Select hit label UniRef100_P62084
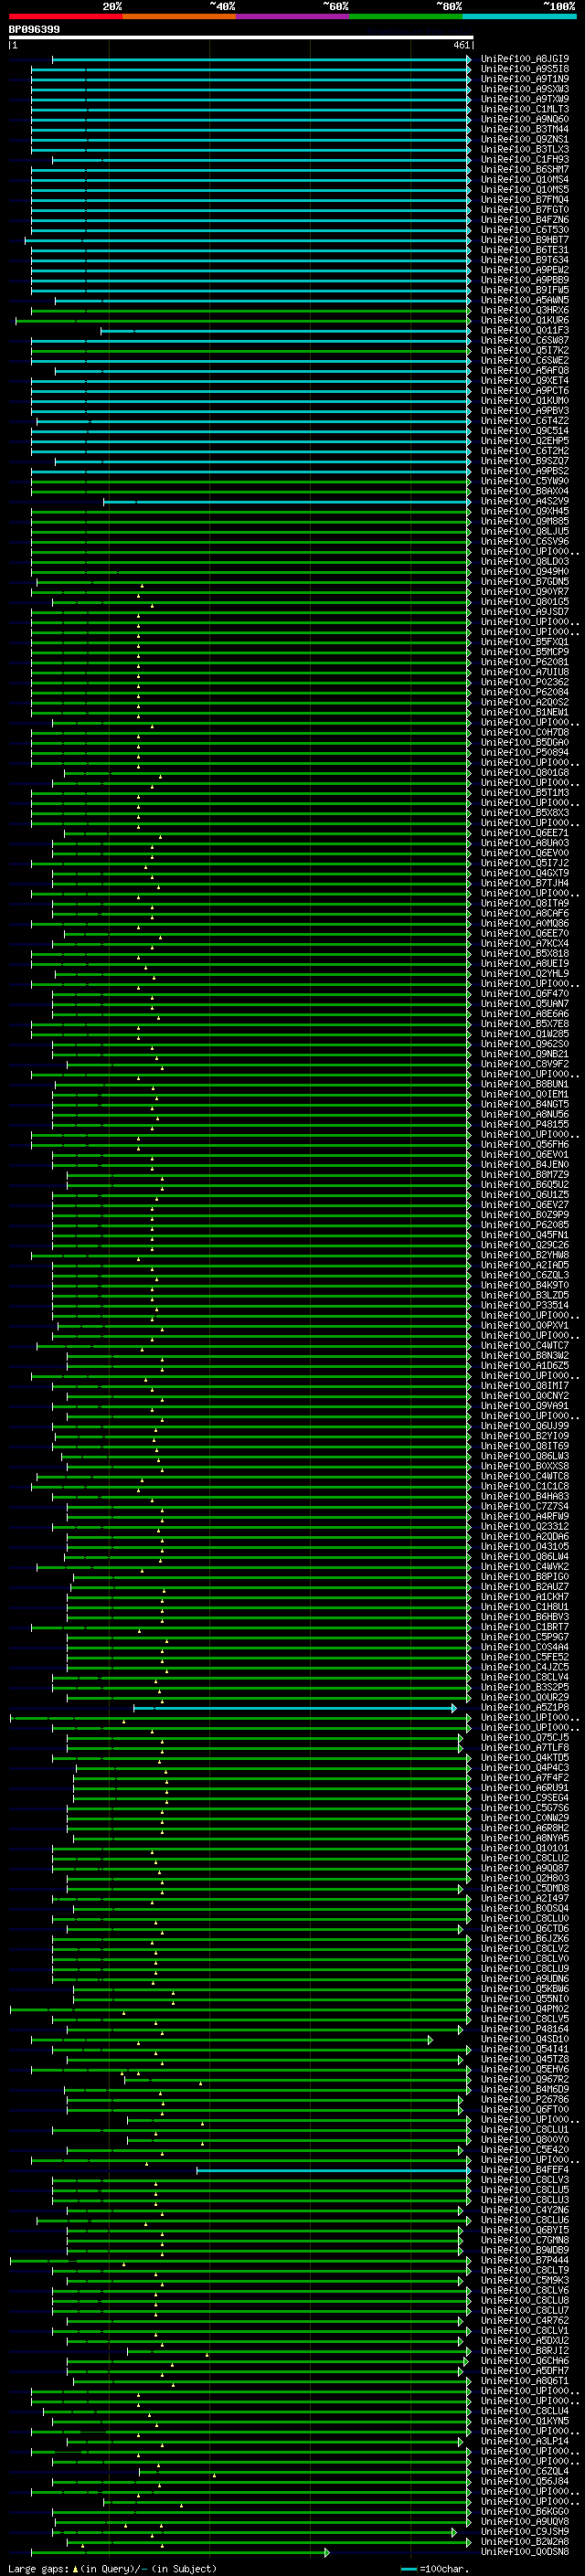 (524, 692)
